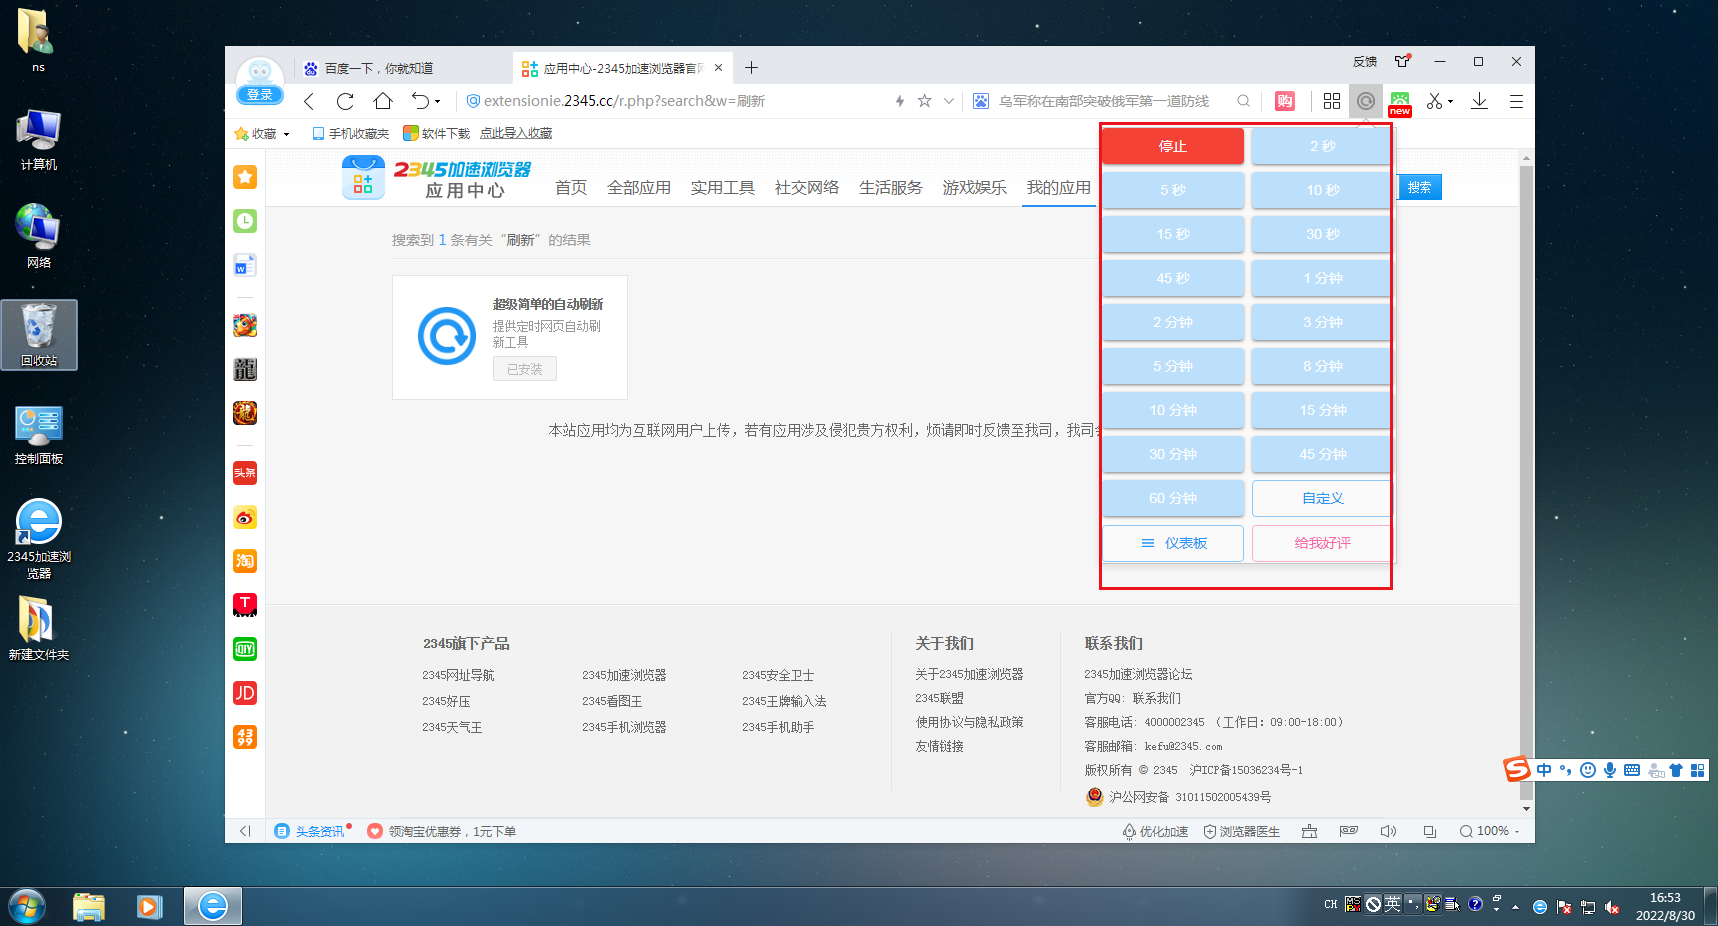This screenshot has height=926, width=1718.
Task: Set refresh interval to 5 分钟
Action: point(1173,366)
